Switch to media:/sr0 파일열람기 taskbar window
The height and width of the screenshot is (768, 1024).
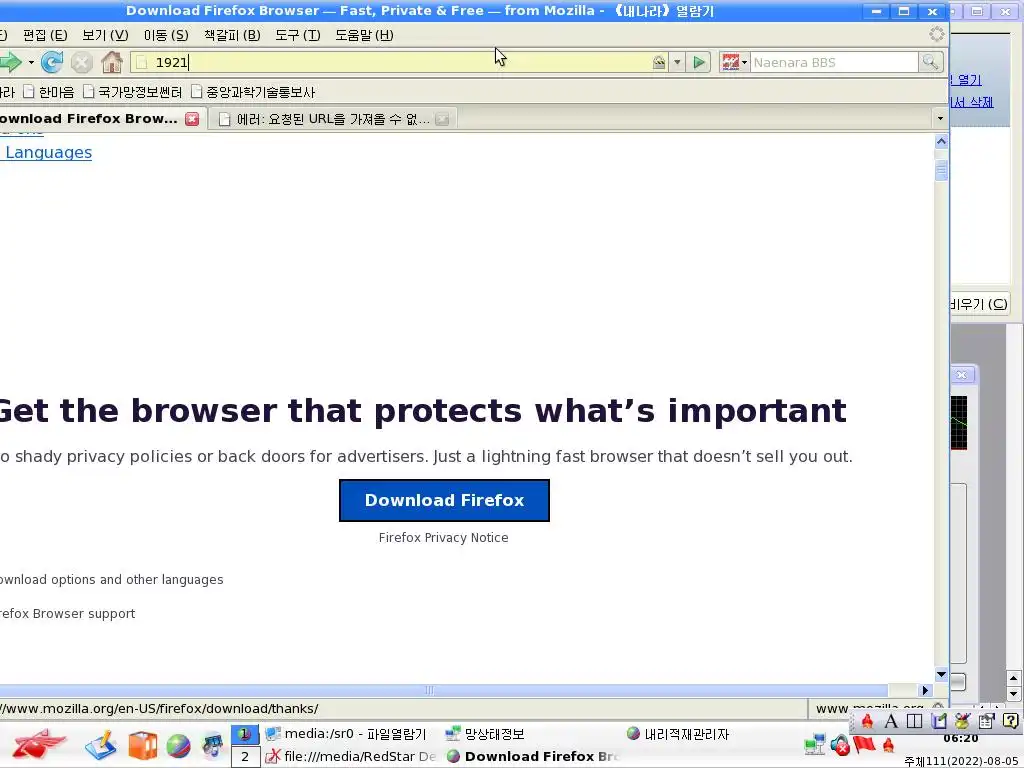(x=346, y=734)
